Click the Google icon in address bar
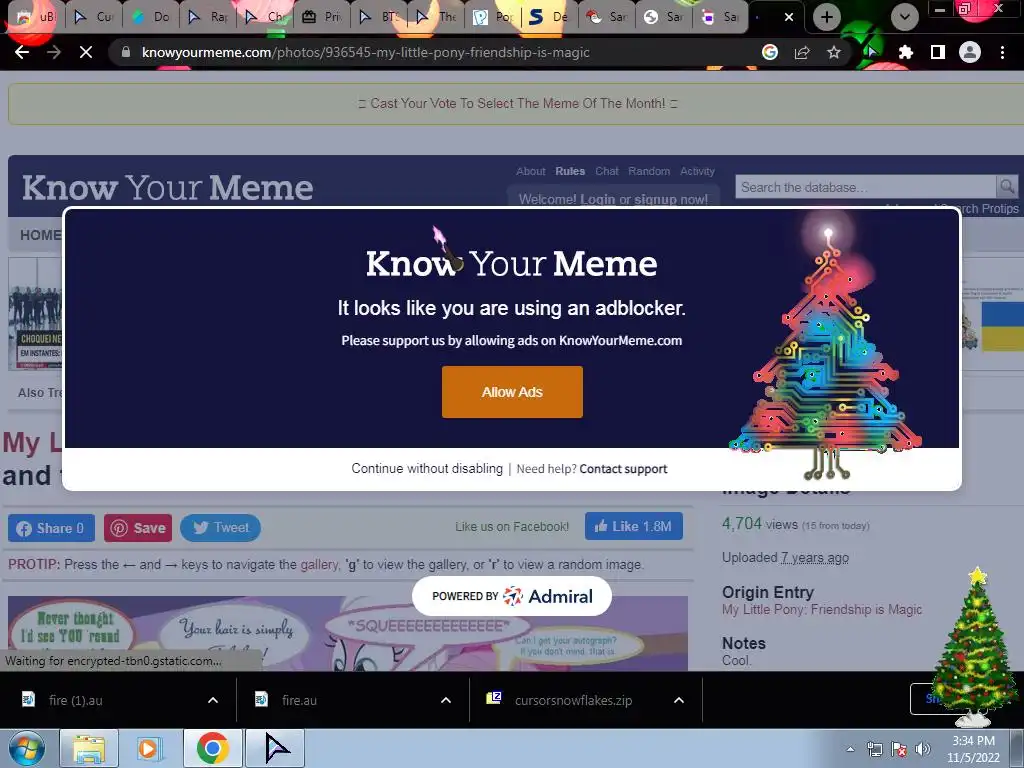 pos(770,52)
